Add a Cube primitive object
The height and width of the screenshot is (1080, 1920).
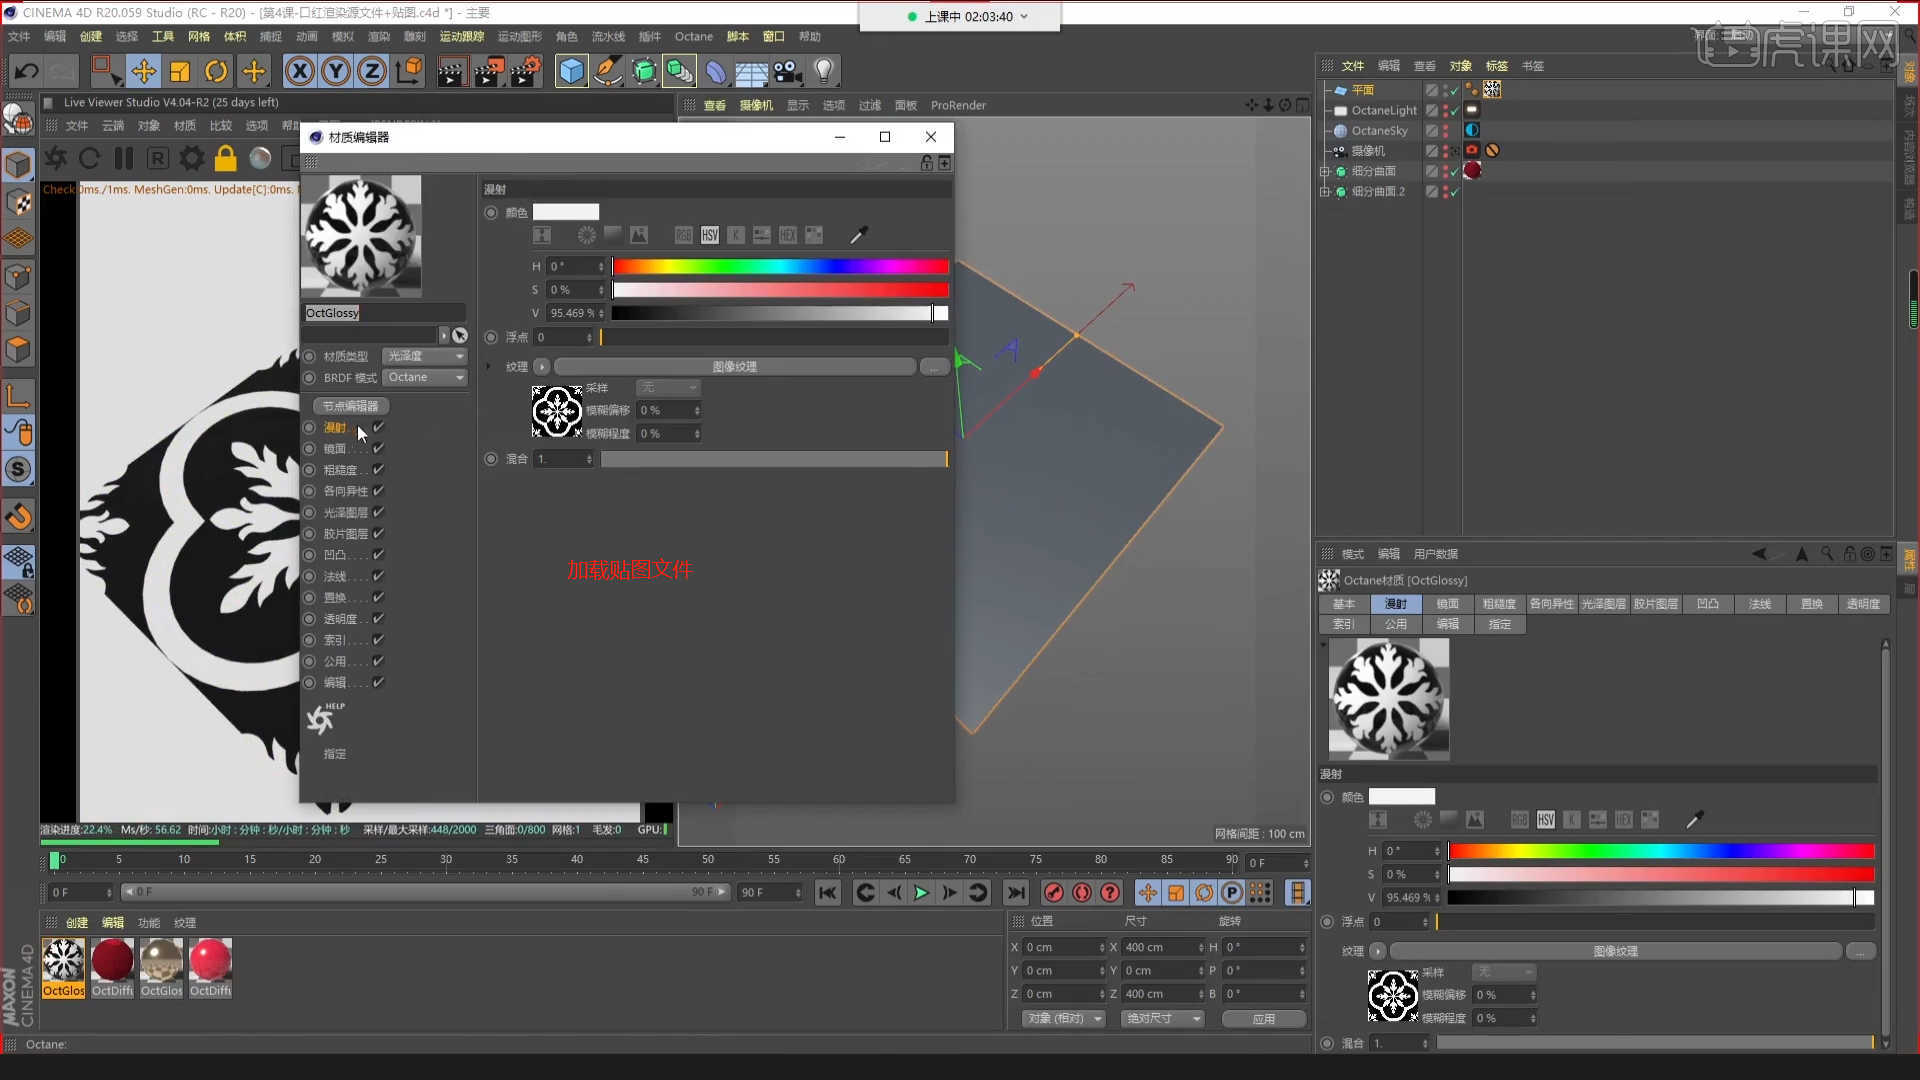point(571,71)
